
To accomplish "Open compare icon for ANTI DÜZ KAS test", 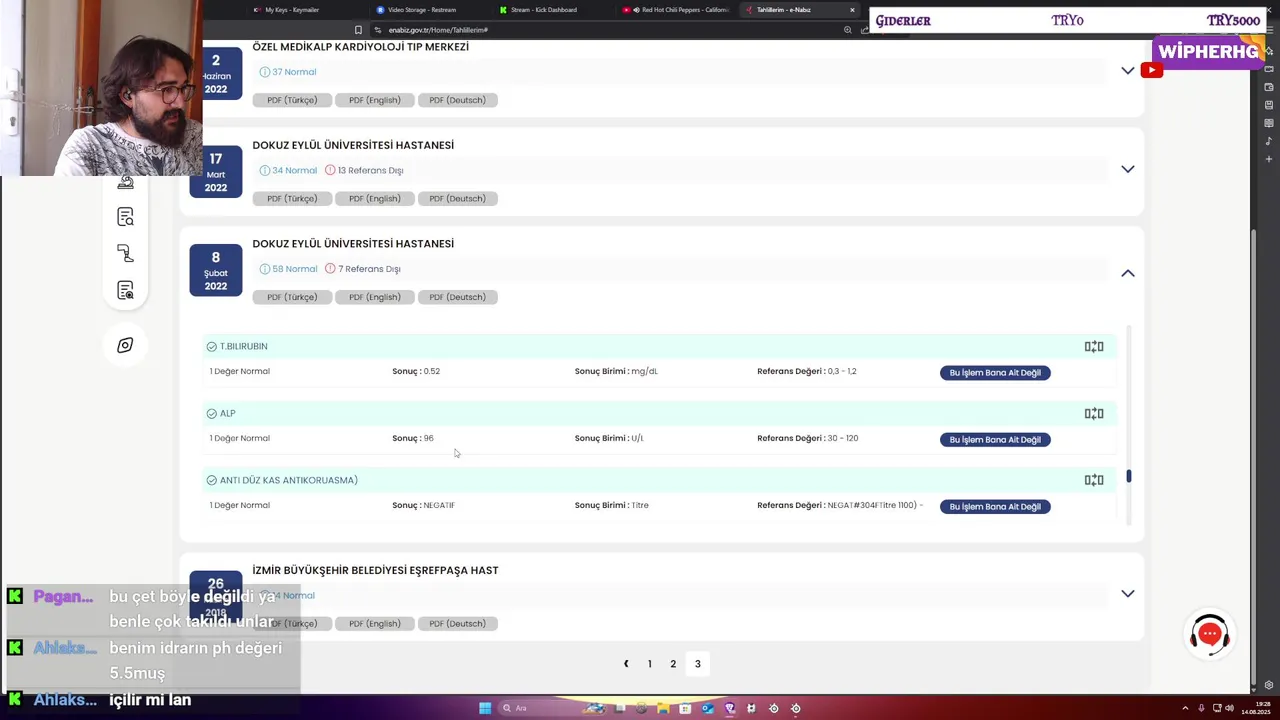I will pos(1094,480).
